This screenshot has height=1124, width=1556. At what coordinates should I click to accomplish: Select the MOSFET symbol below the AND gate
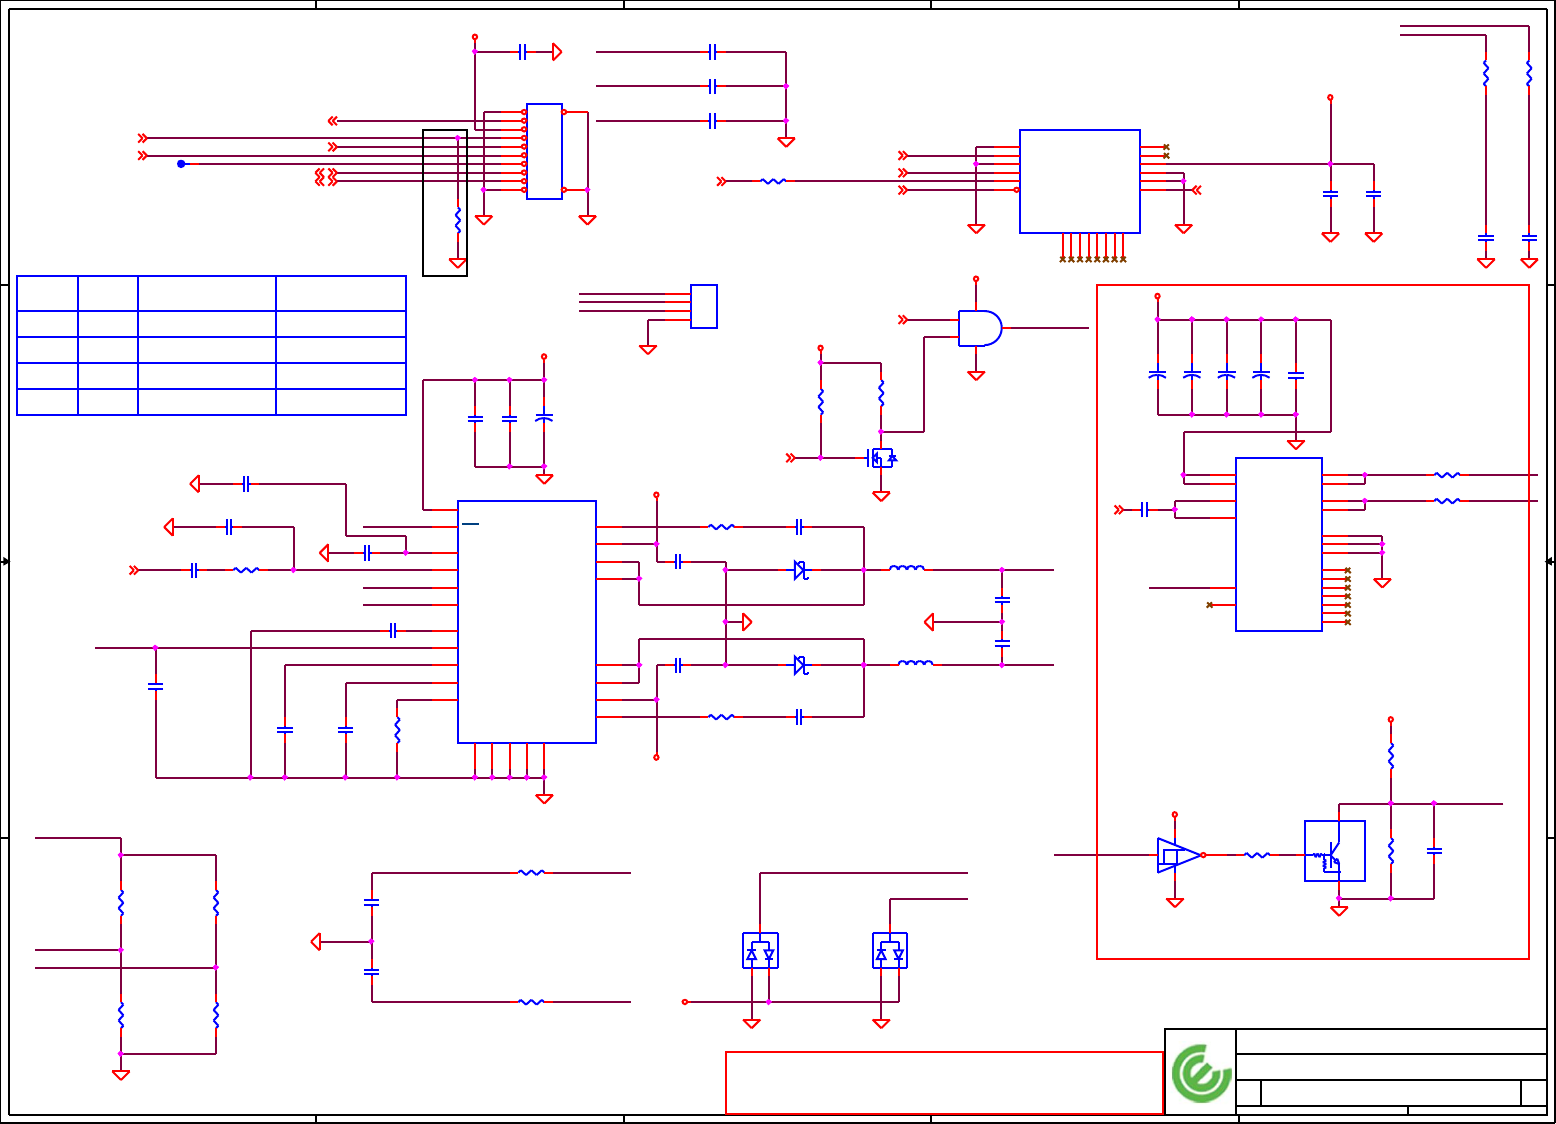point(881,458)
